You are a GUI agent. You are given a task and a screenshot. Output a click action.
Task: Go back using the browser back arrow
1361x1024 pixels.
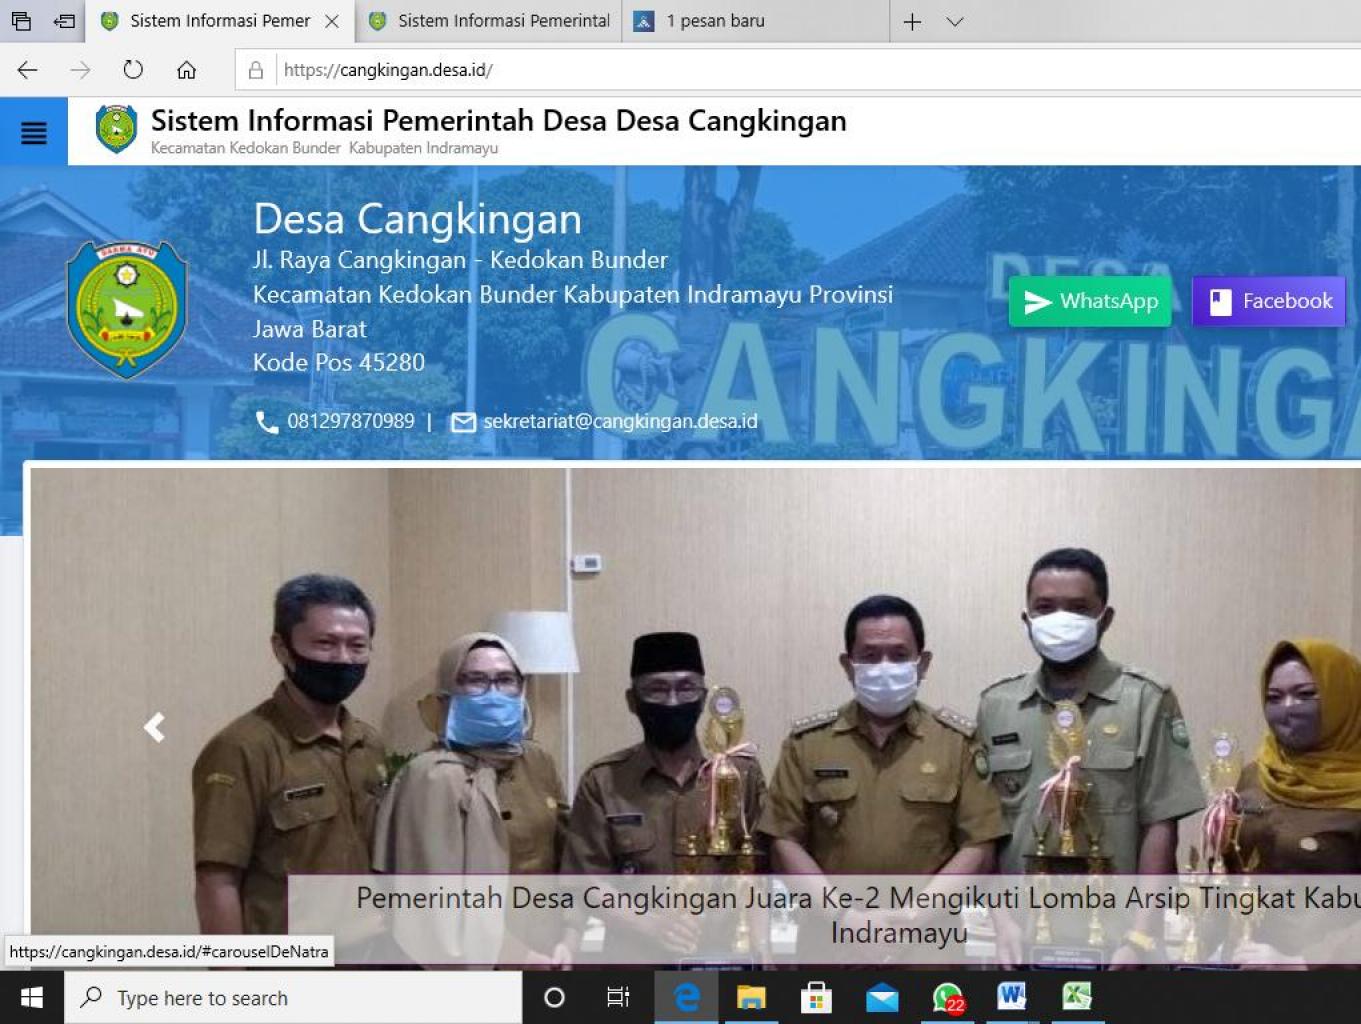click(x=28, y=70)
